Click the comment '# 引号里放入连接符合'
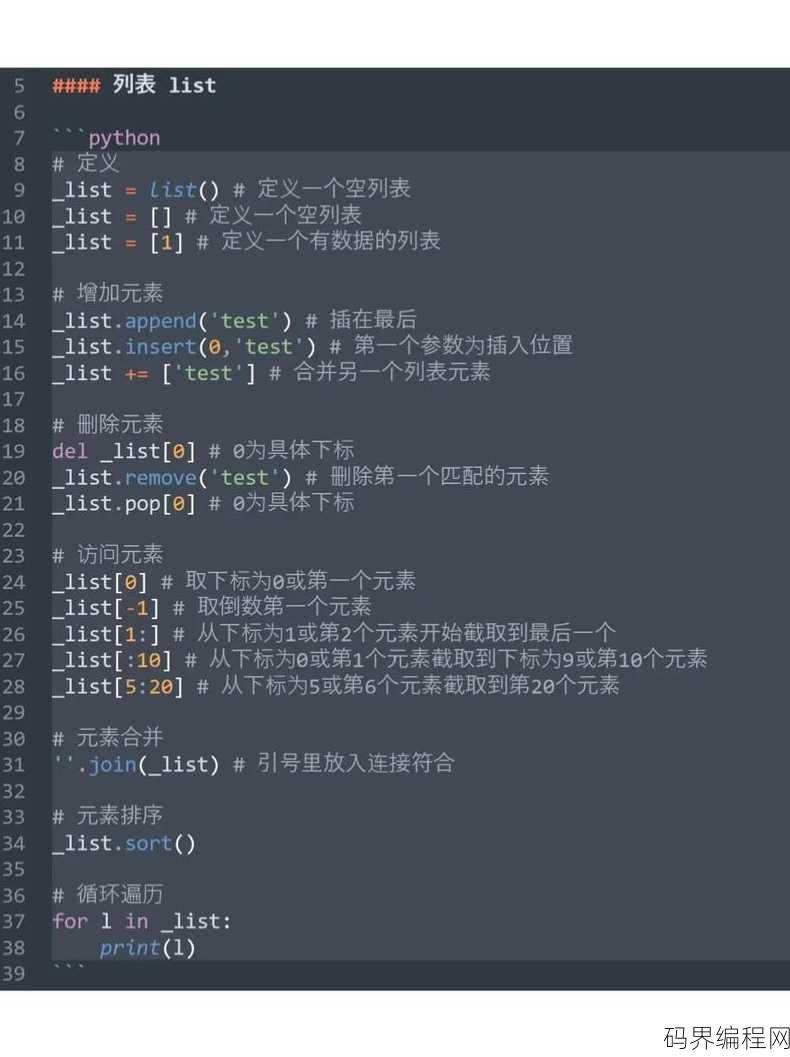This screenshot has width=790, height=1057. tap(344, 764)
